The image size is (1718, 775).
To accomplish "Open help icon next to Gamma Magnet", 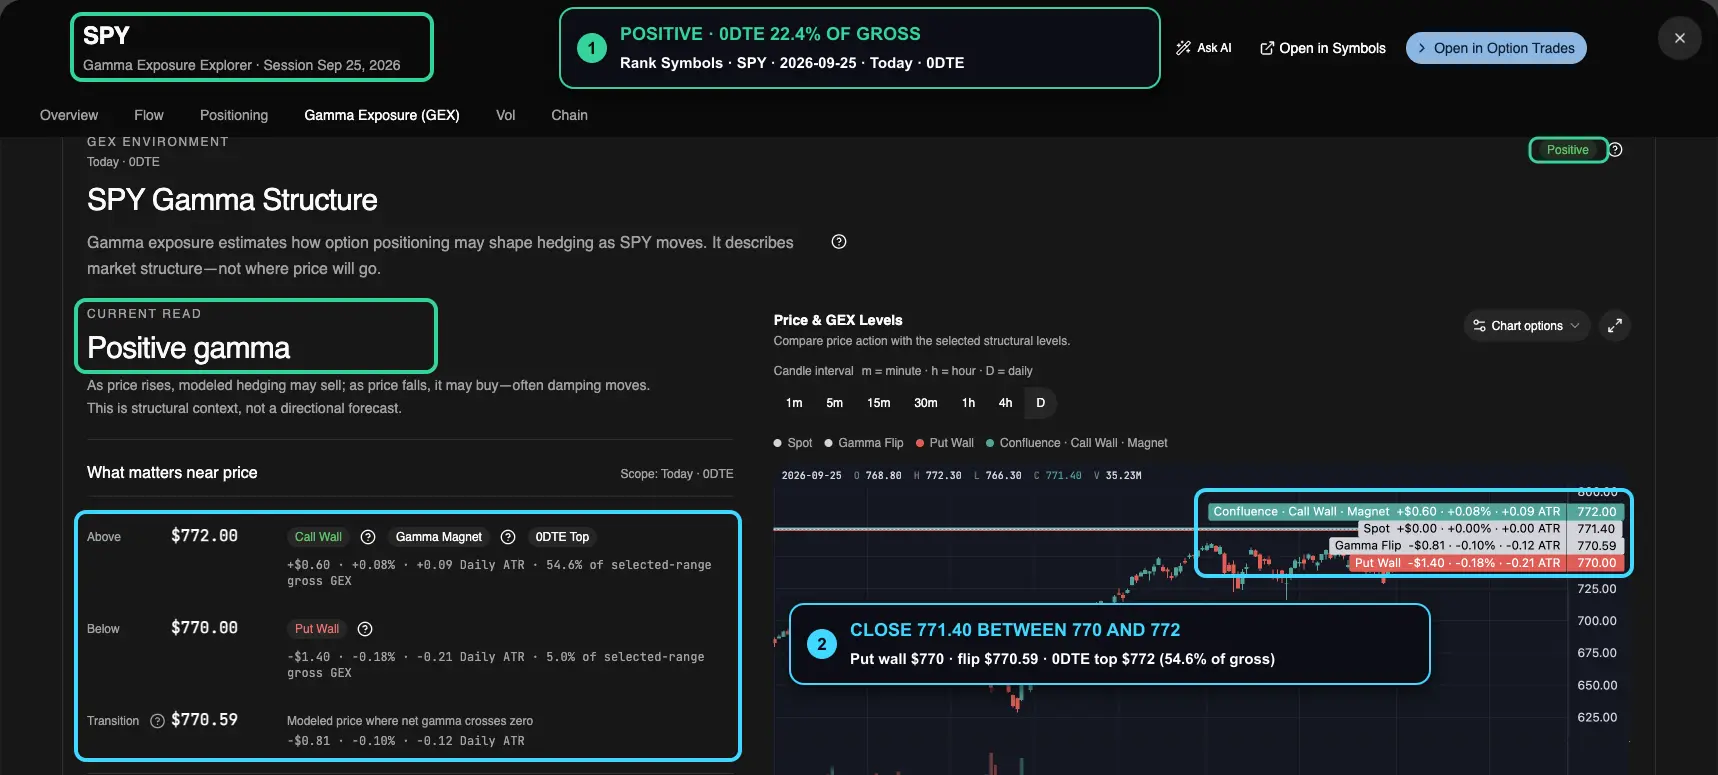I will click(508, 537).
